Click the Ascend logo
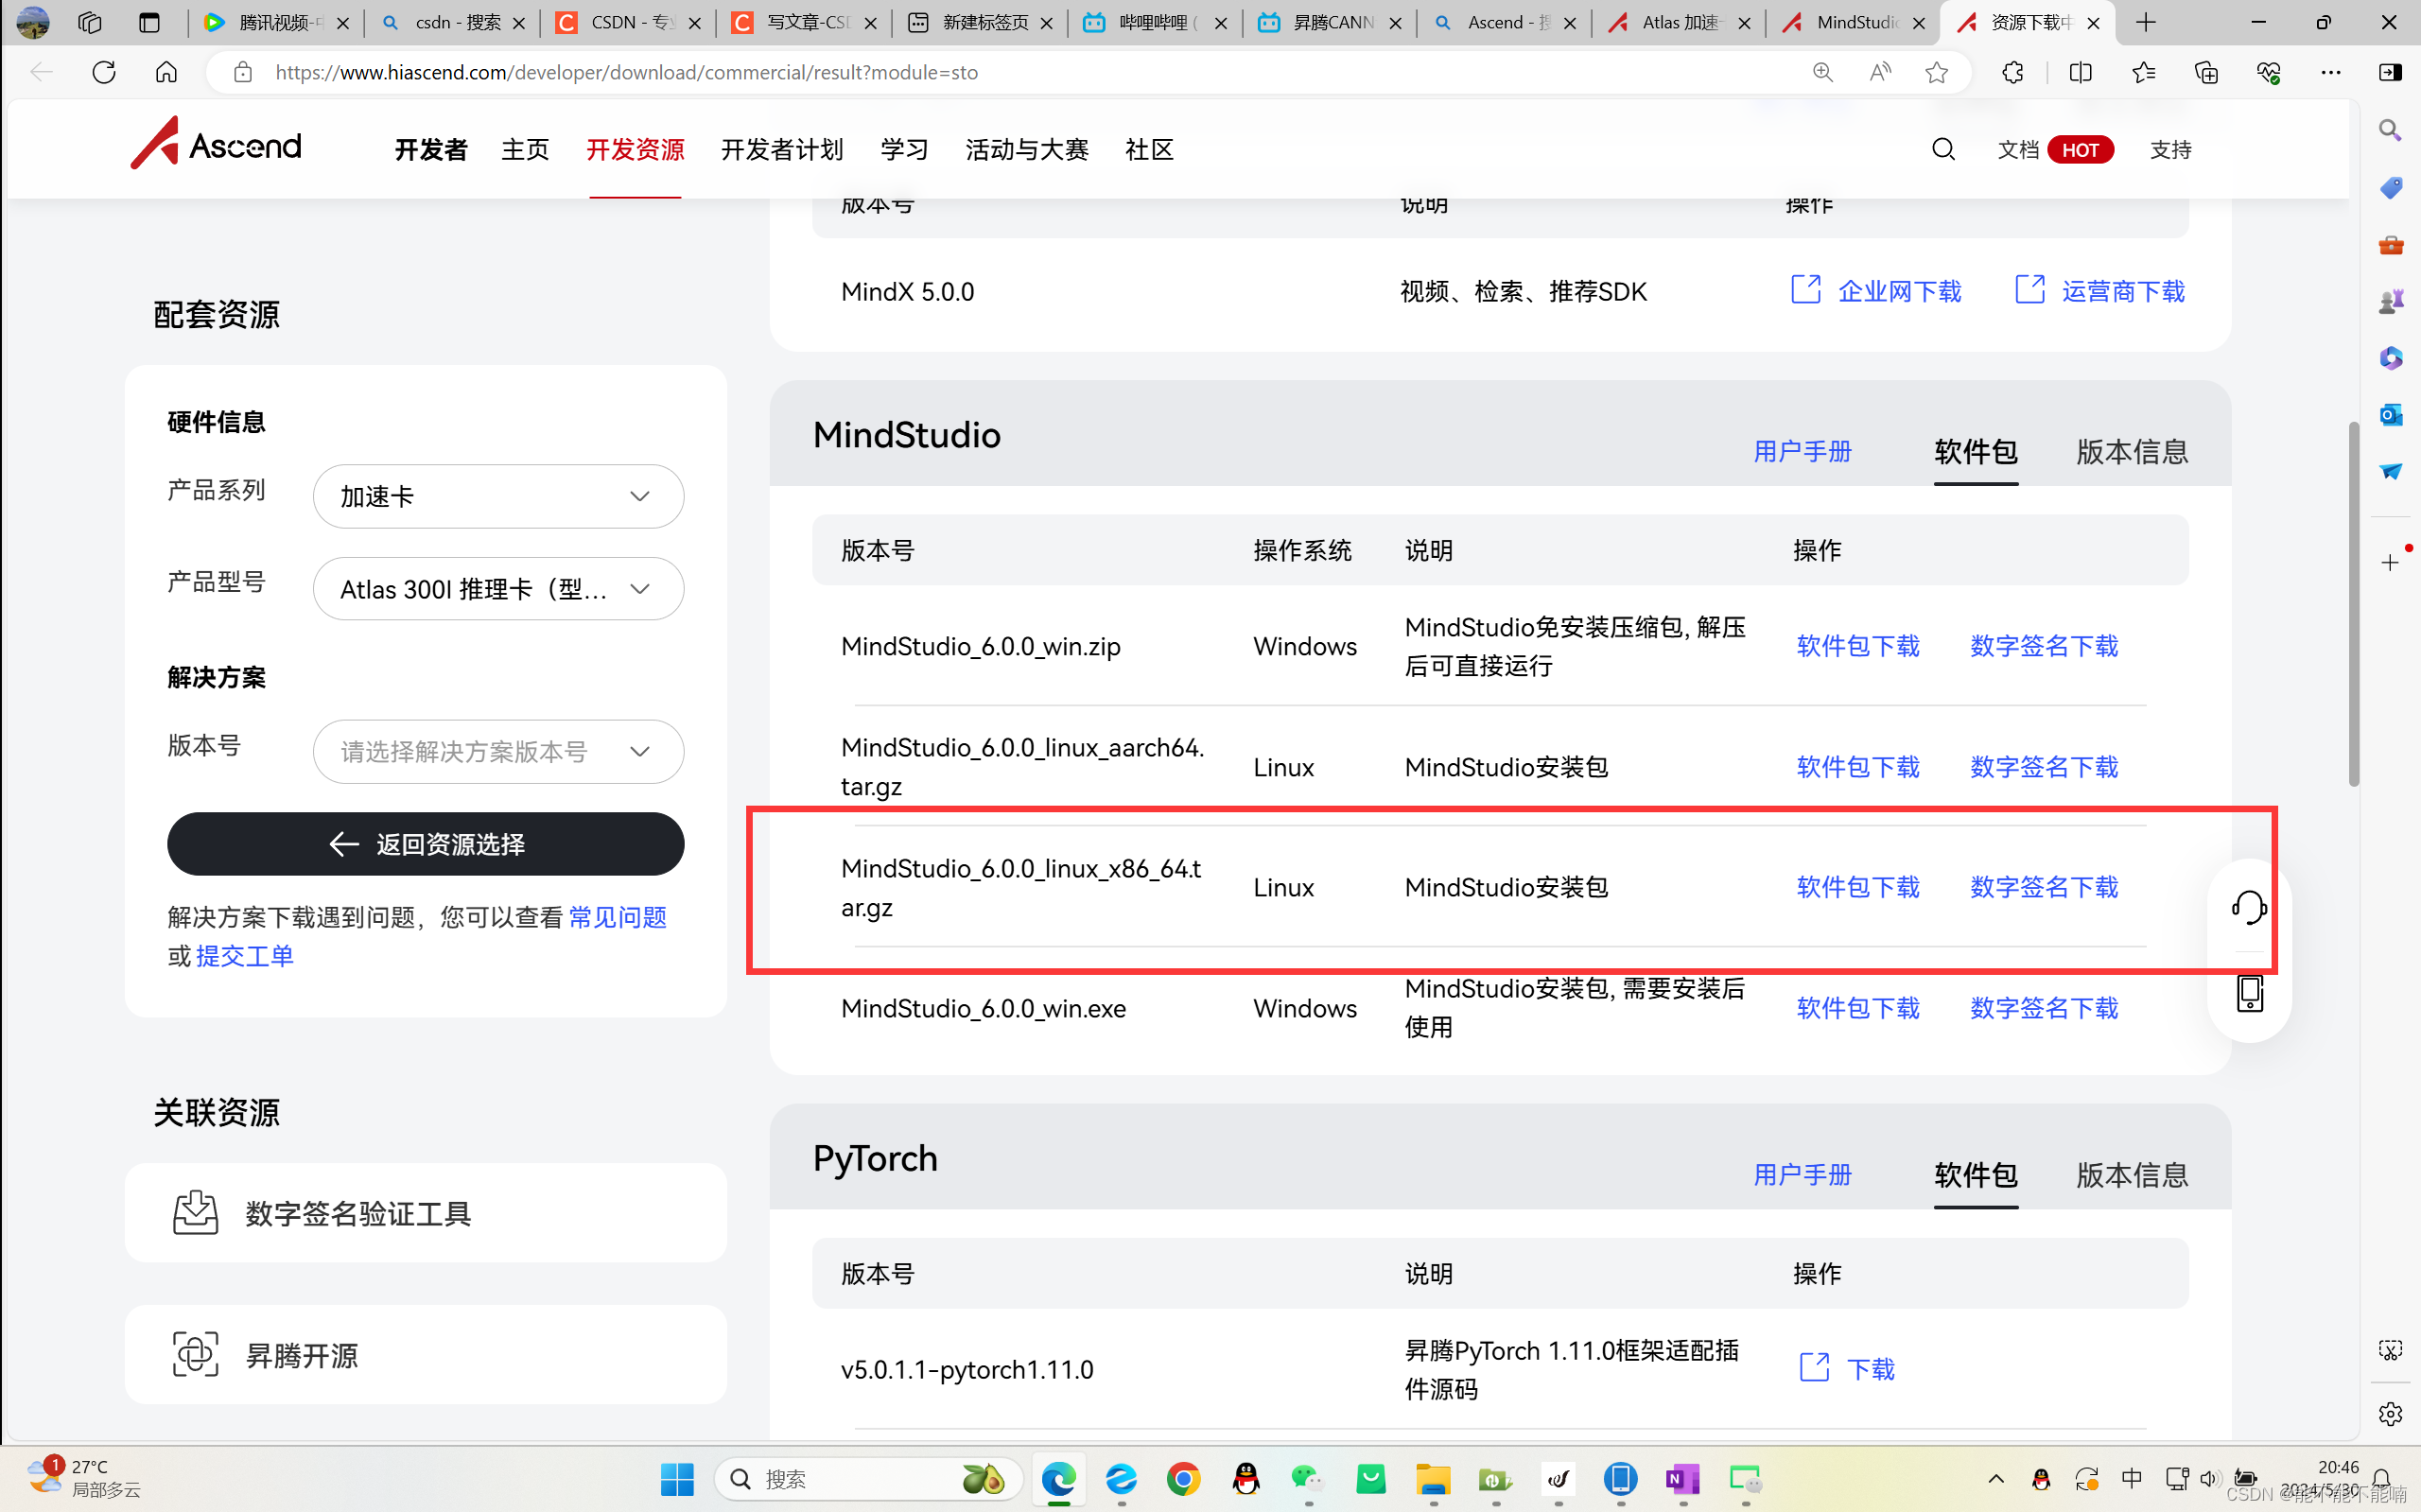2421x1512 pixels. click(216, 144)
